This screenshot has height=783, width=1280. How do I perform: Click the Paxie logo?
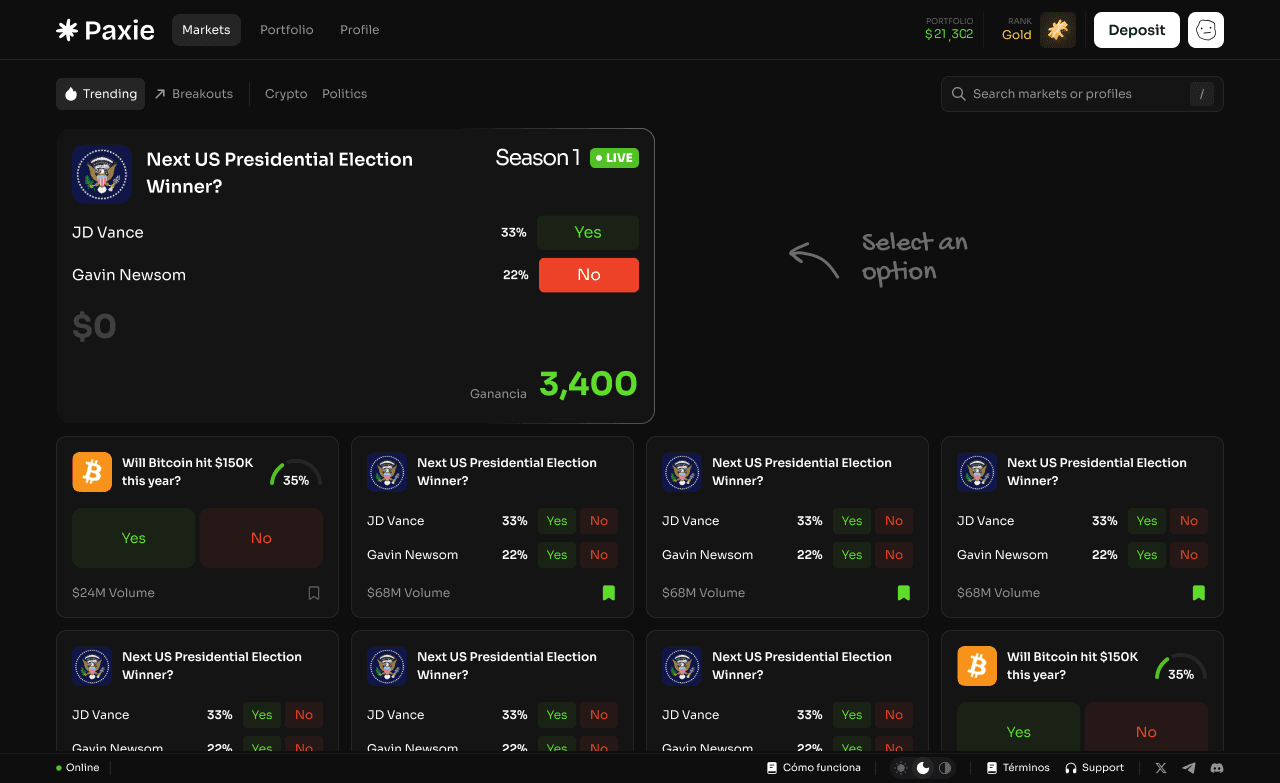click(105, 30)
